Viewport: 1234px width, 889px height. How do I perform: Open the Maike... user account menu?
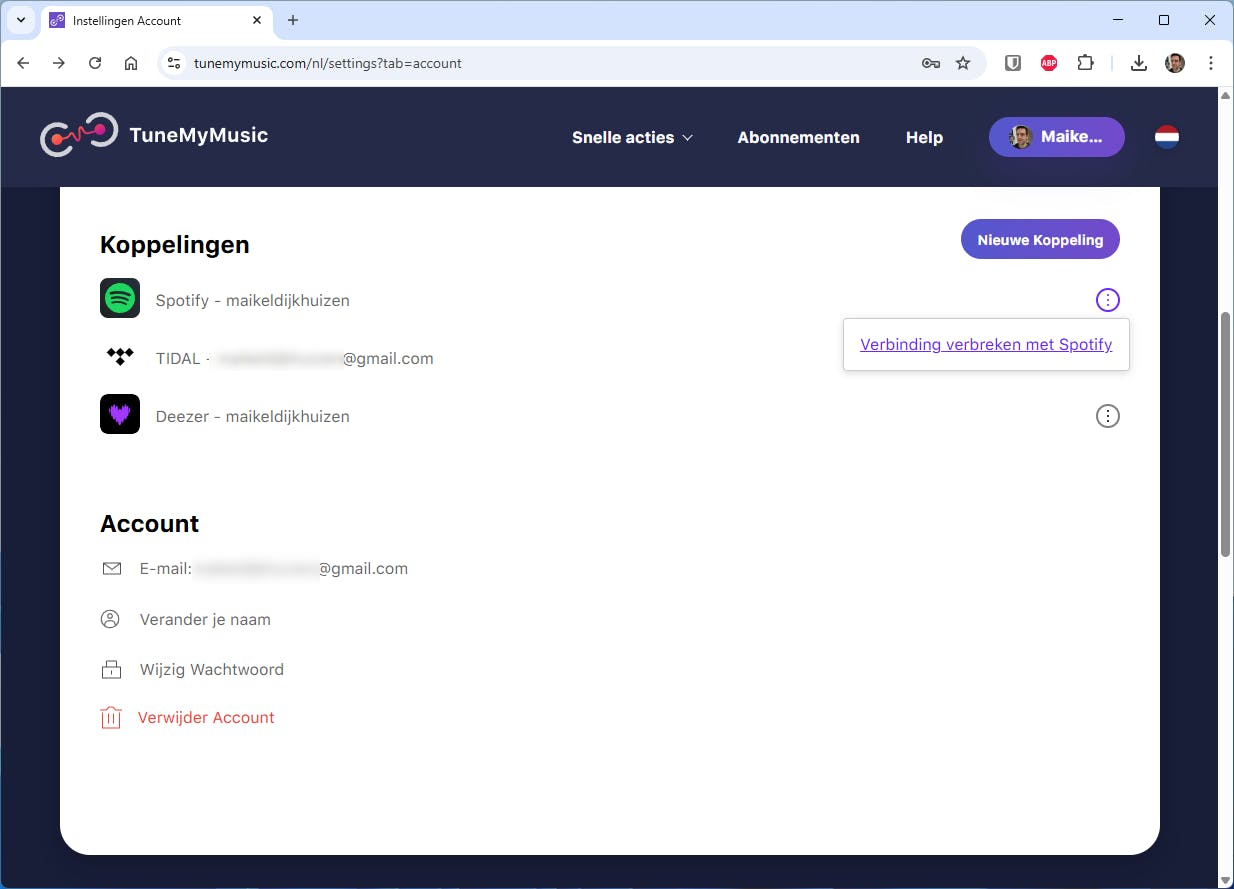[1057, 137]
